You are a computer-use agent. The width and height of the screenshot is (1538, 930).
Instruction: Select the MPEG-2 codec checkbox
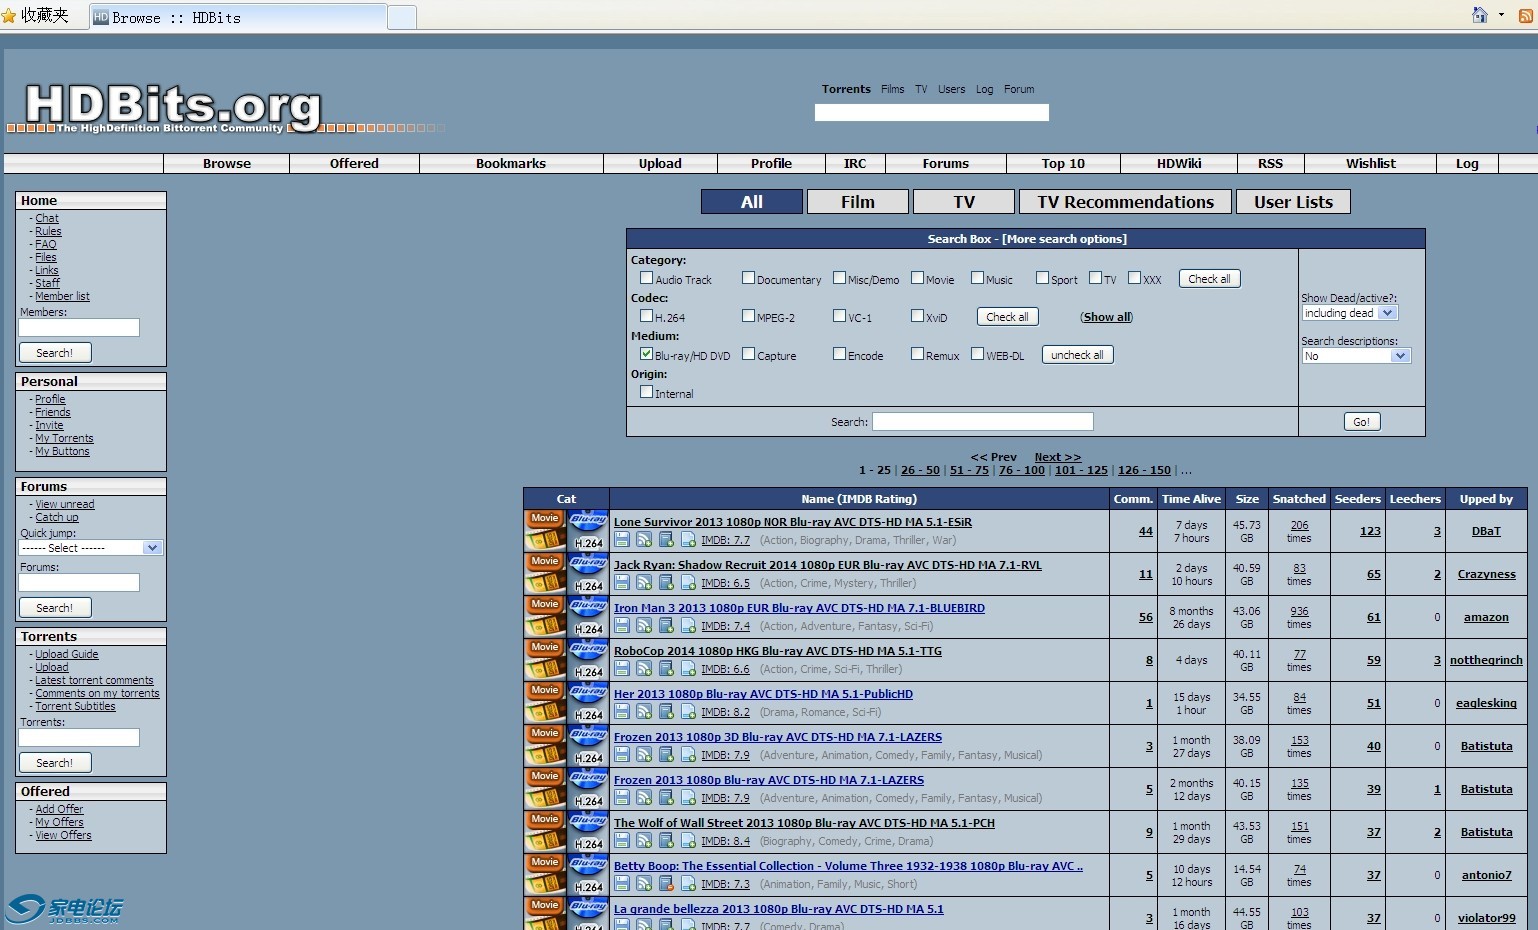[x=748, y=316]
